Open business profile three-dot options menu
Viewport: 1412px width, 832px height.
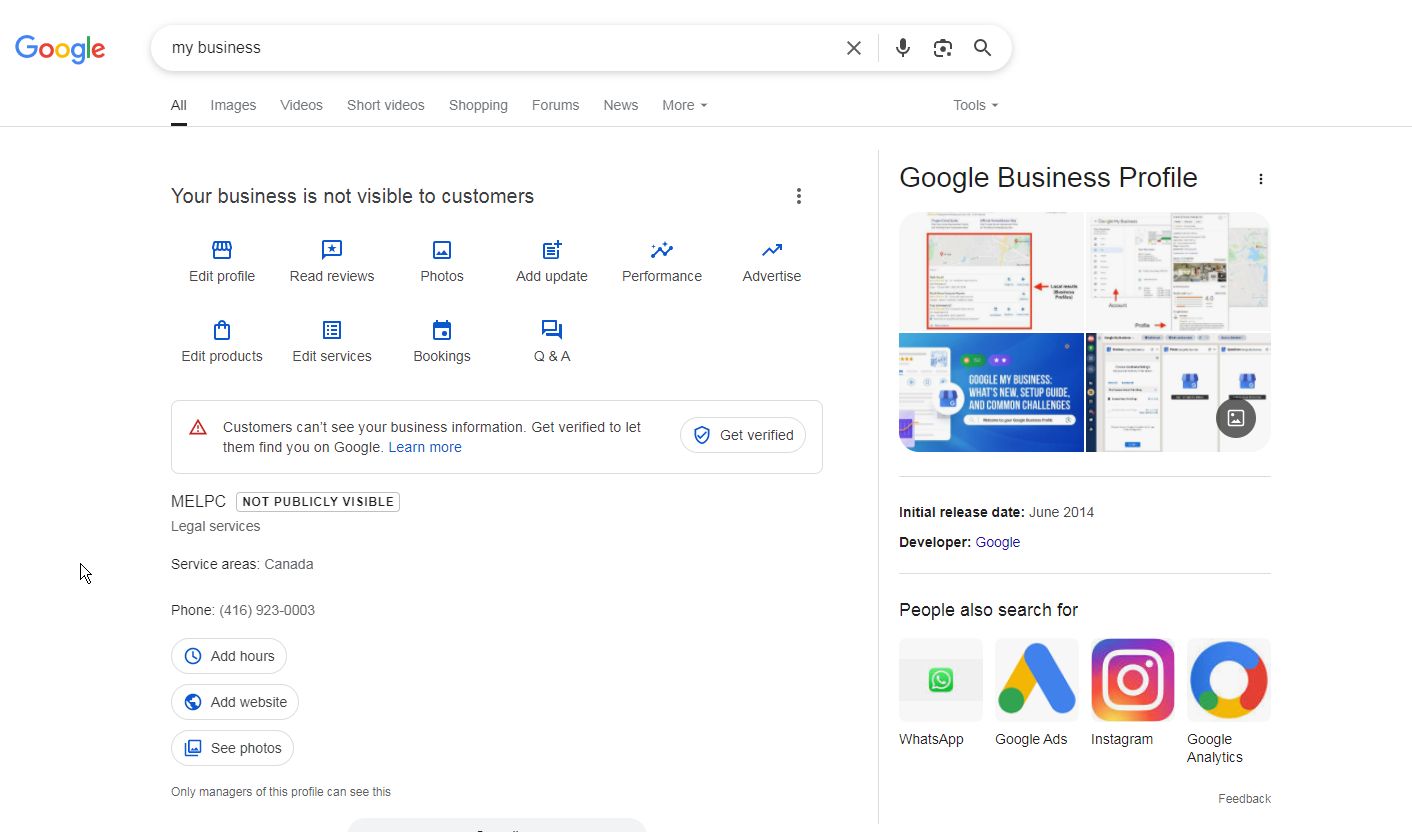pos(798,196)
